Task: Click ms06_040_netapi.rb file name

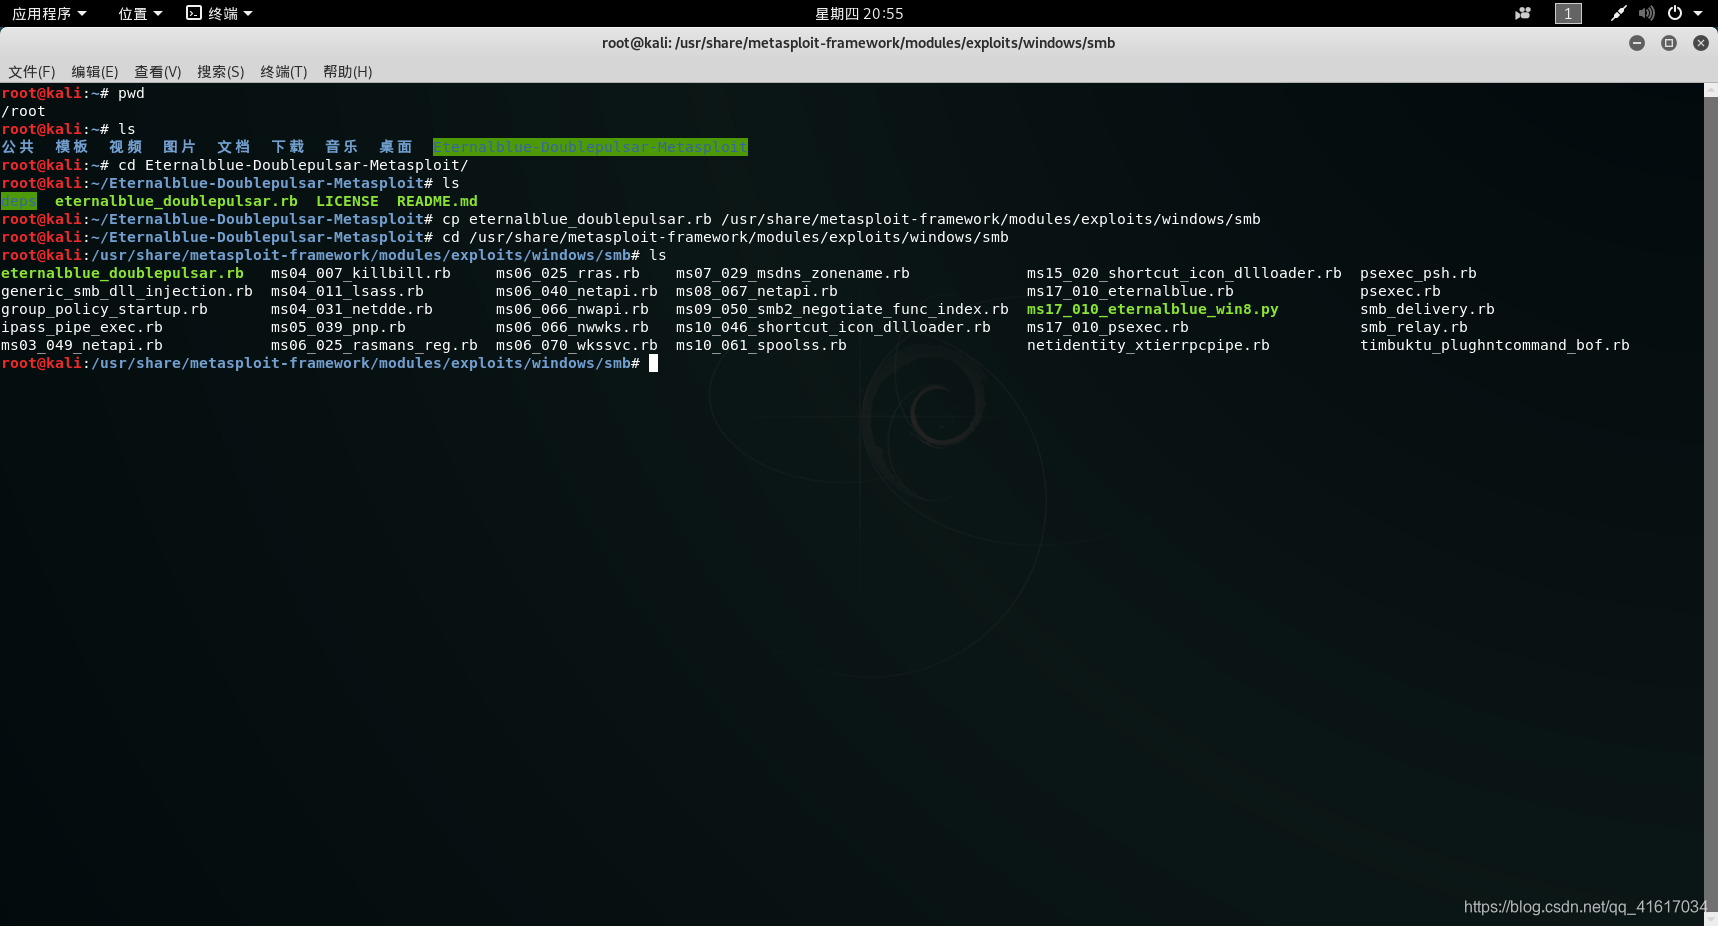Action: [577, 291]
